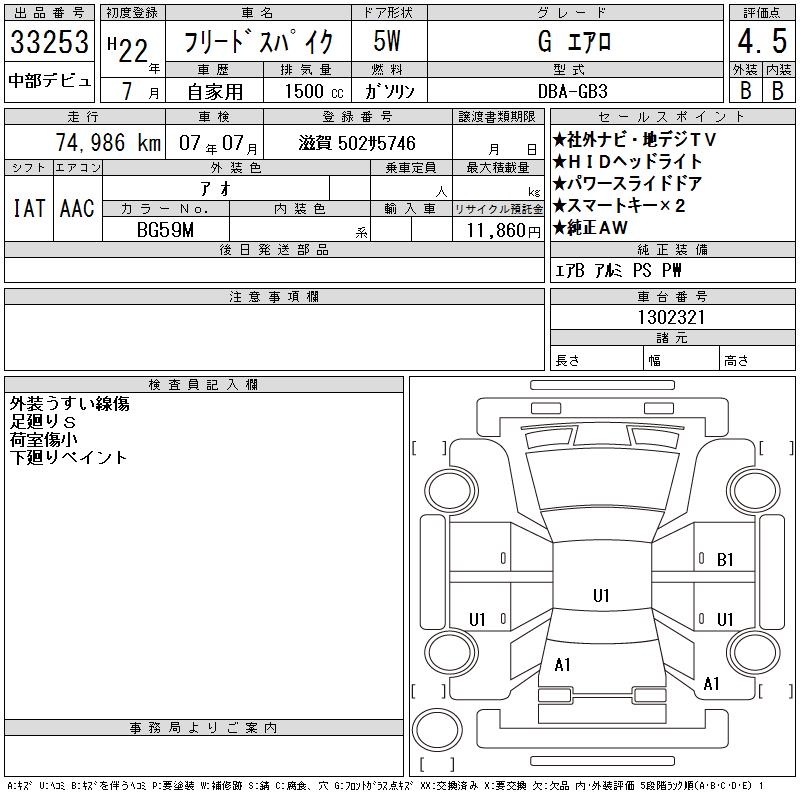Select inspector note 外装うすい線傷
This screenshot has height=800, width=800.
tap(69, 404)
